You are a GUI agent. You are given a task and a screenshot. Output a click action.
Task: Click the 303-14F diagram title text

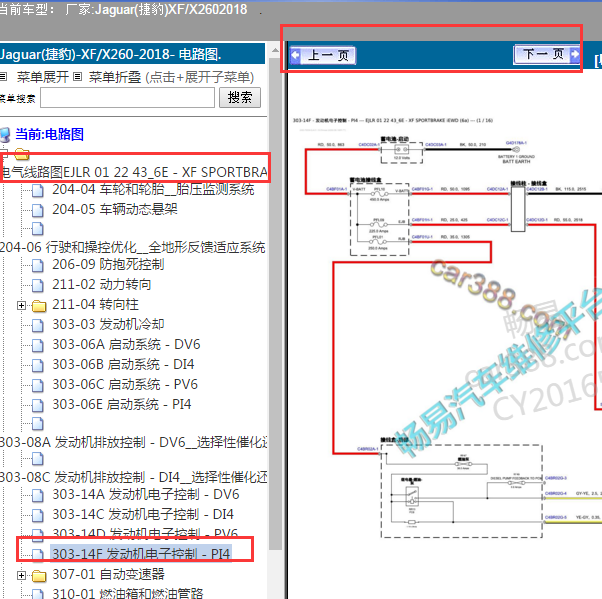(393, 120)
